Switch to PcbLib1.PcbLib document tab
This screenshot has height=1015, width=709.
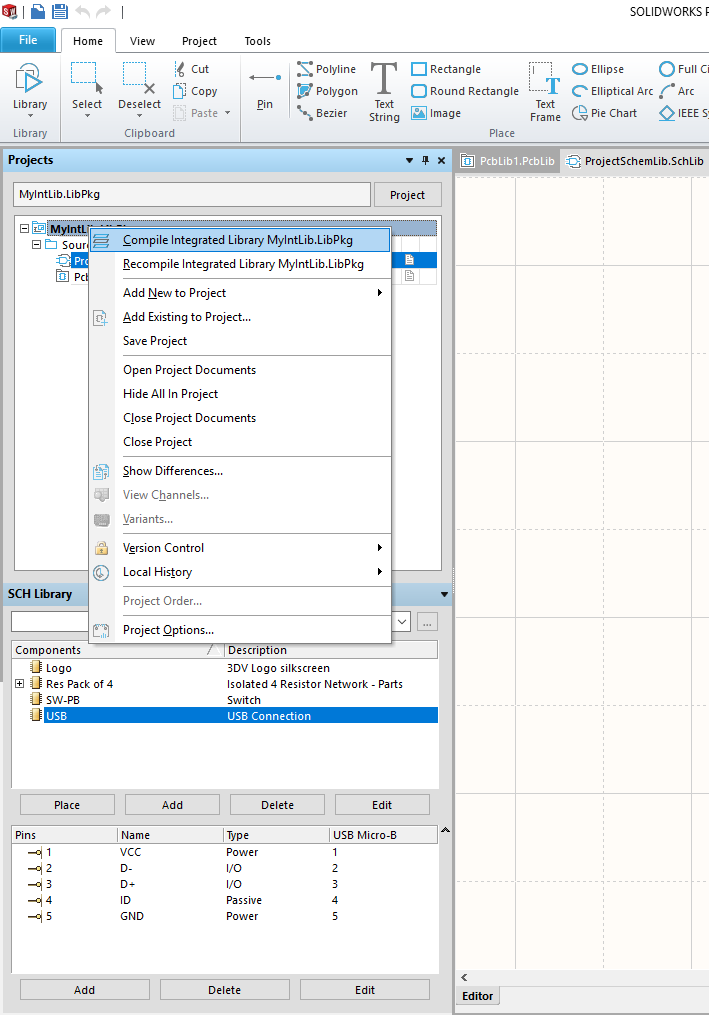pos(508,161)
